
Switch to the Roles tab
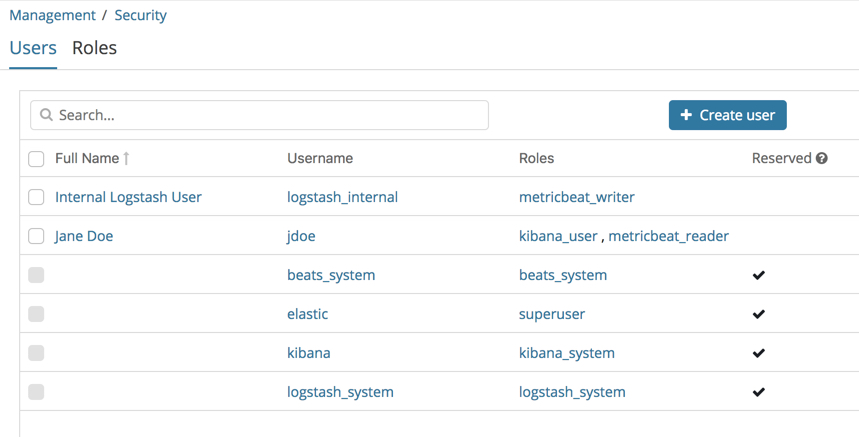point(94,48)
